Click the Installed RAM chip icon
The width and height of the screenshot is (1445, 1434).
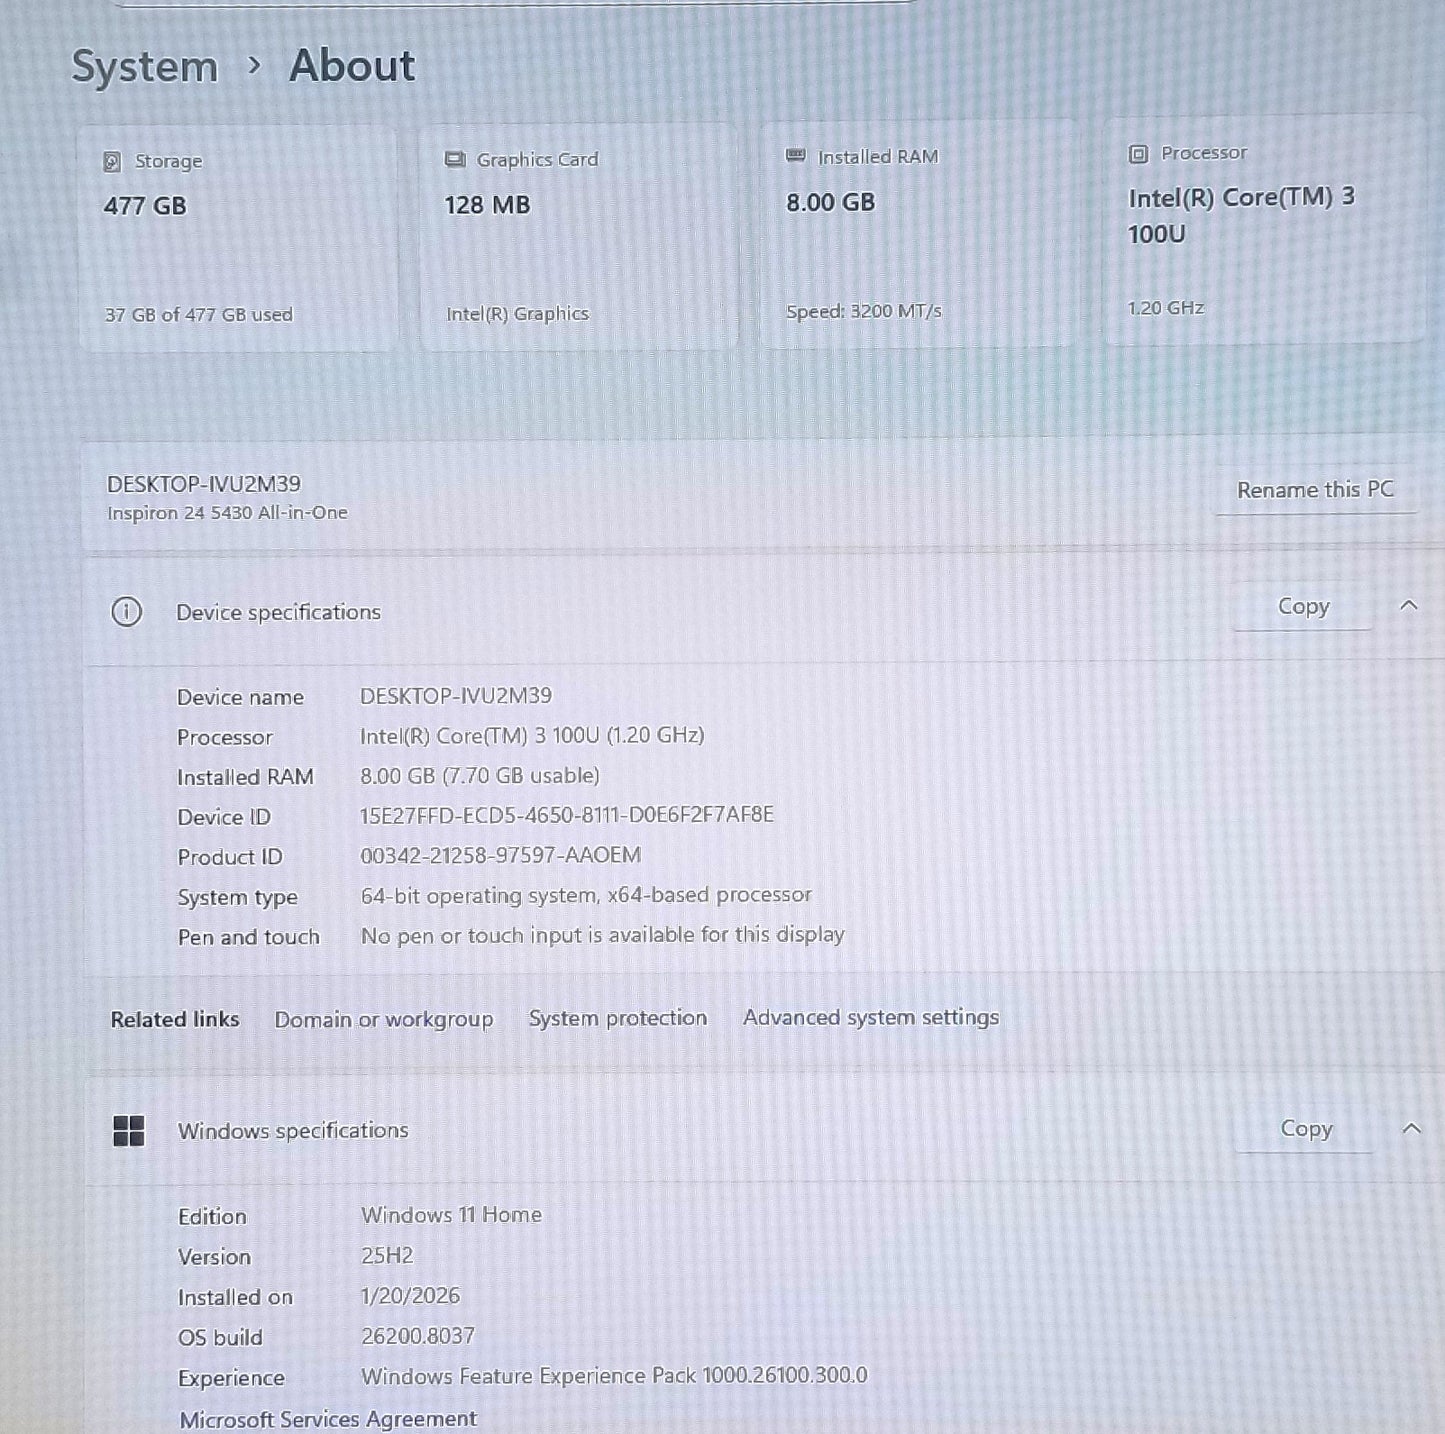pos(796,156)
